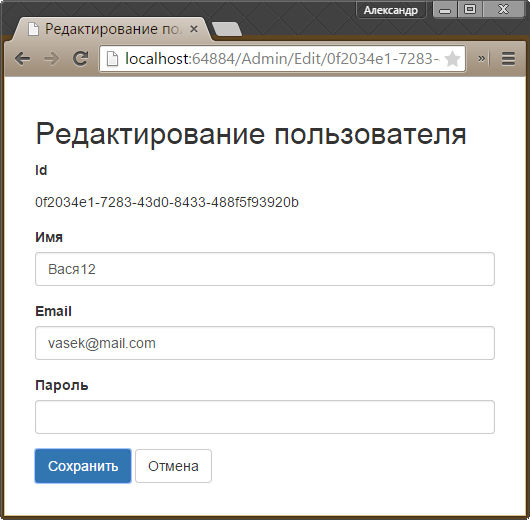Click the 'Редактирование пользователя' heading
530x520 pixels.
coord(251,135)
